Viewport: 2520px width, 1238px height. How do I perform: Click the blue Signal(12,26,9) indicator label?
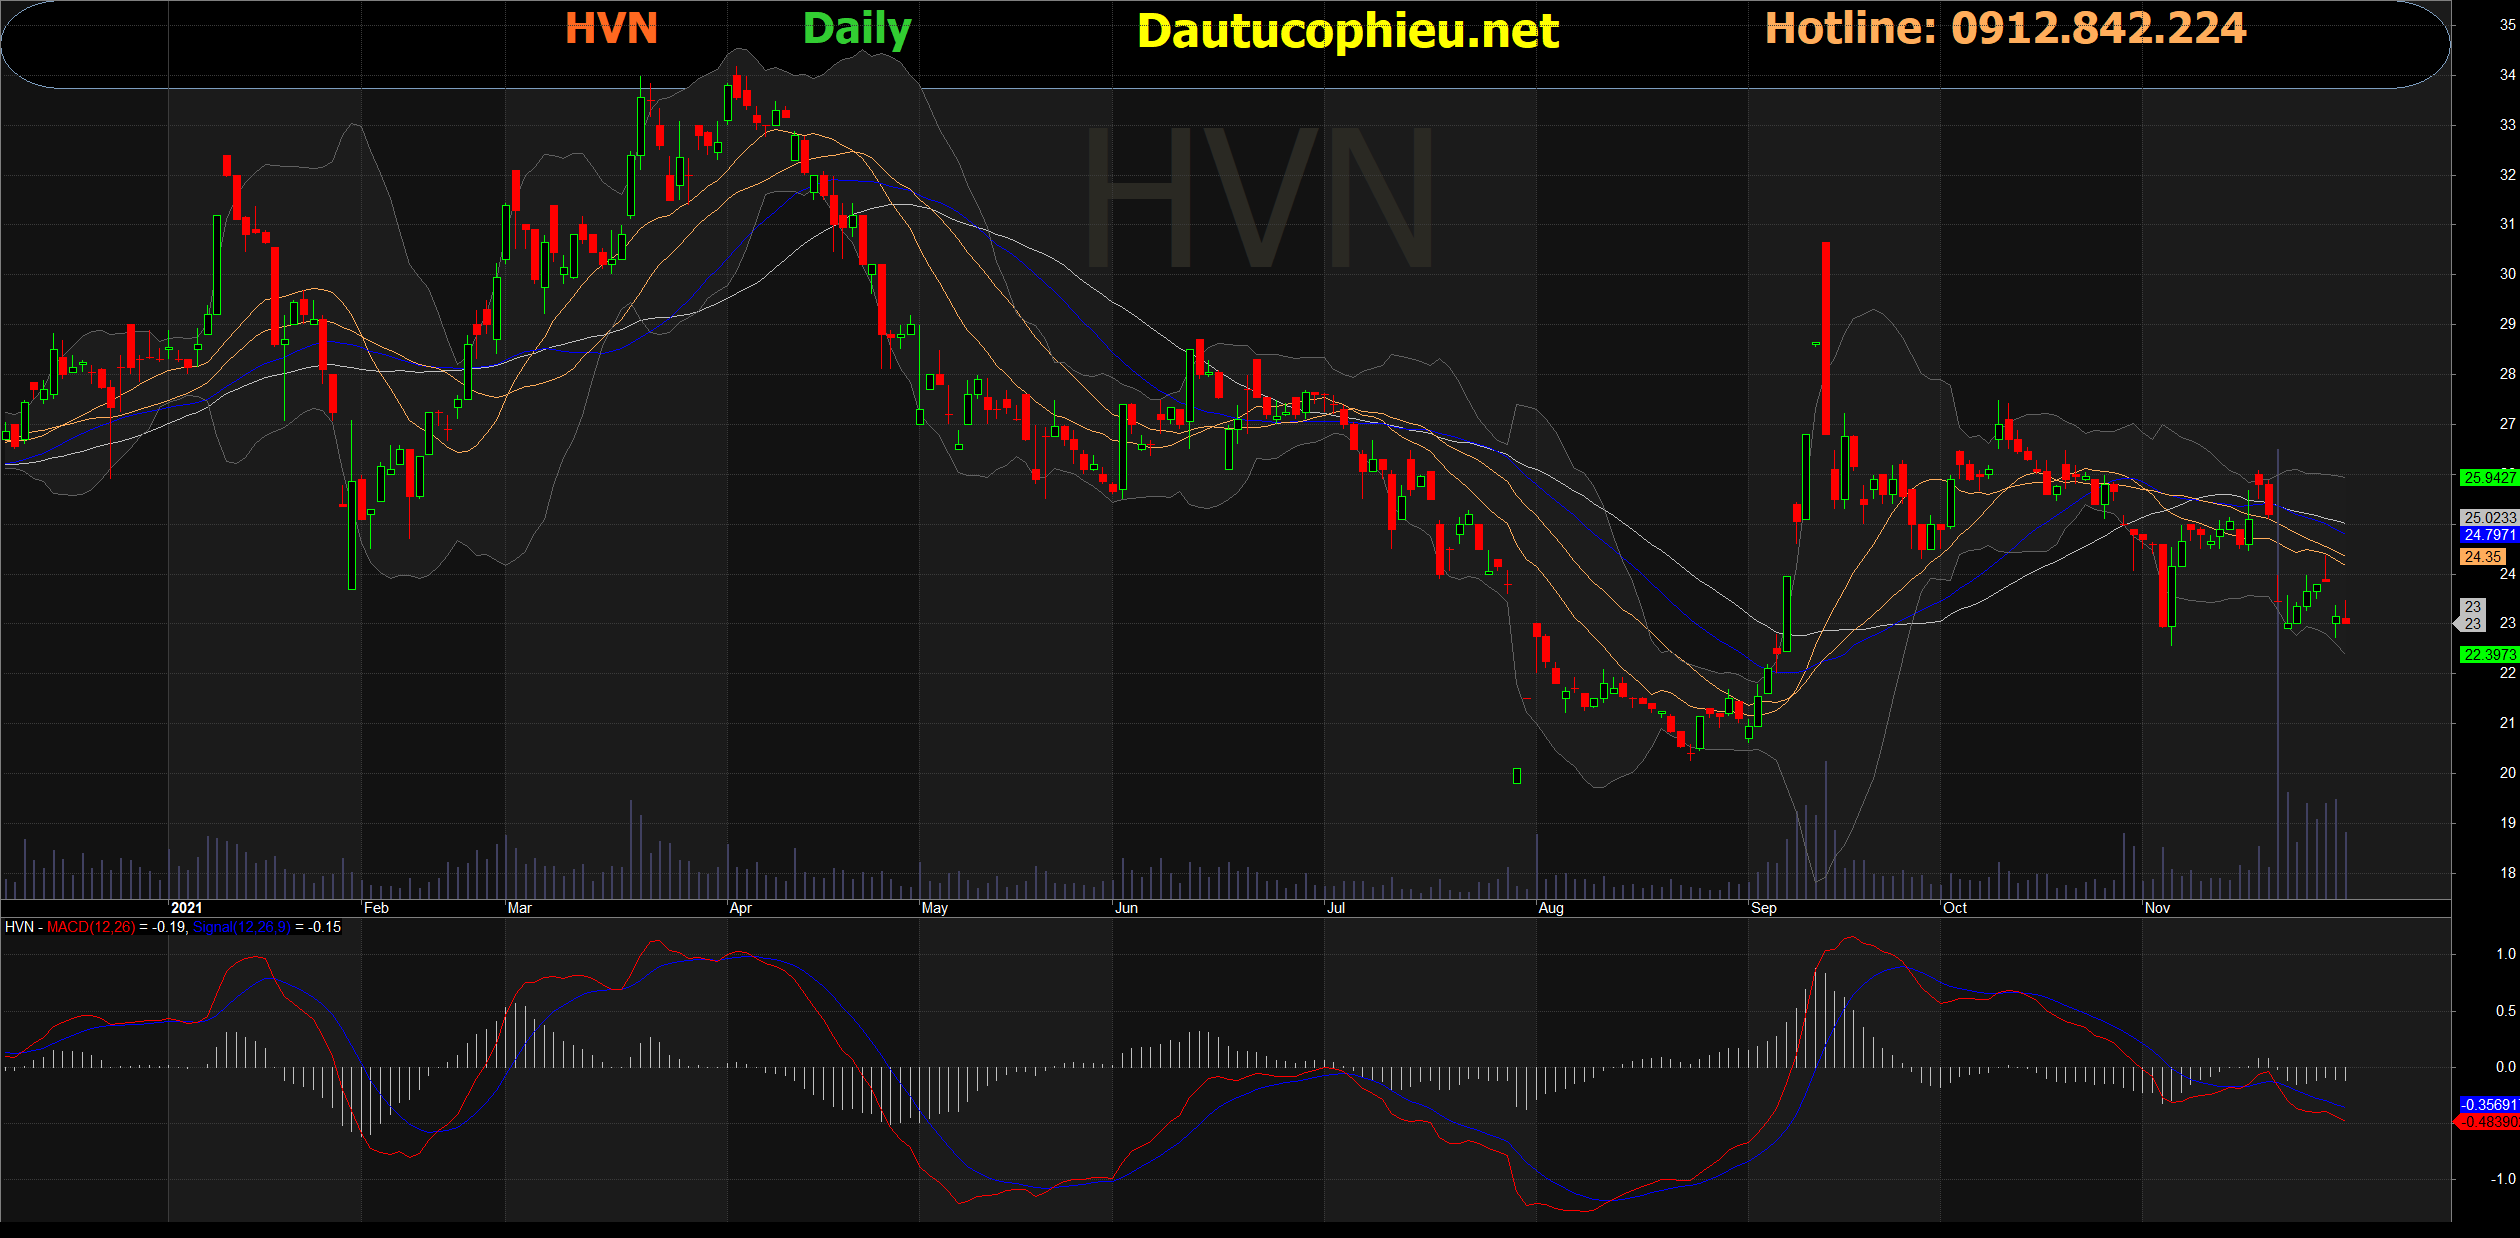click(241, 927)
